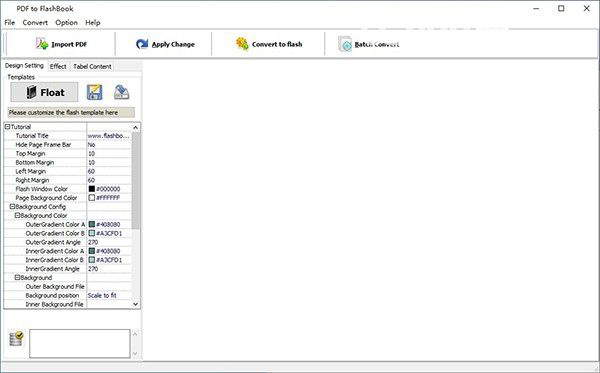Click the #408080 OuterGradient Color A value
Image resolution: width=600 pixels, height=373 pixels.
[108, 224]
